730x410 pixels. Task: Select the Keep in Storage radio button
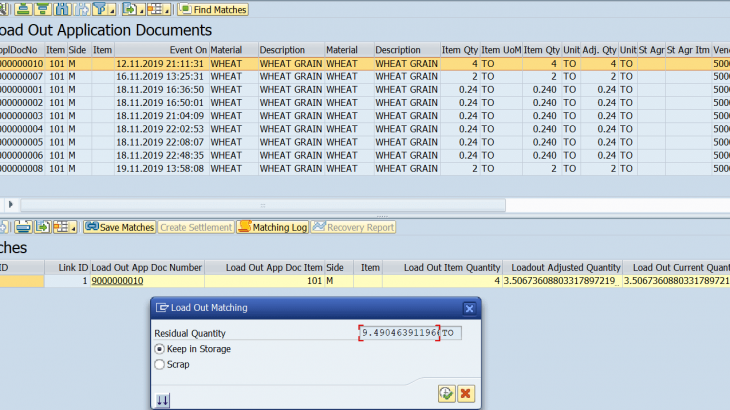point(160,349)
